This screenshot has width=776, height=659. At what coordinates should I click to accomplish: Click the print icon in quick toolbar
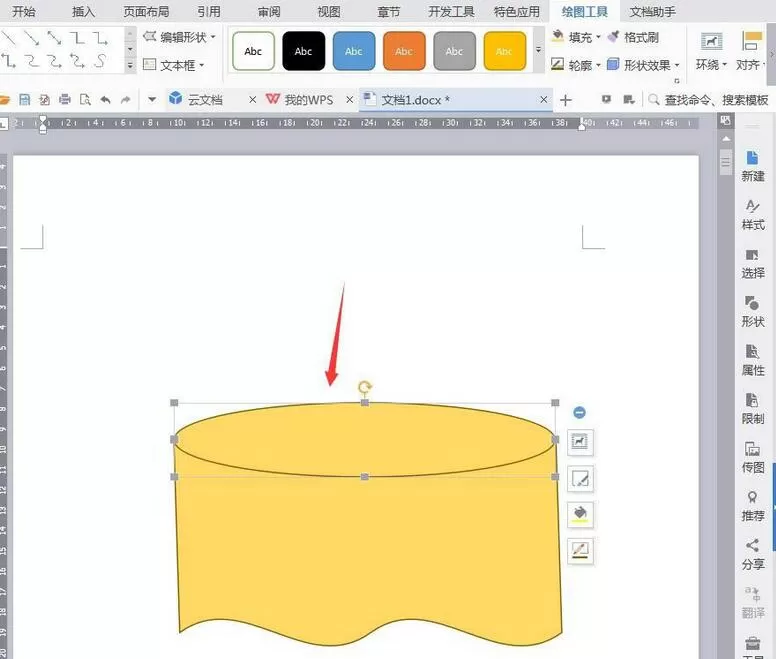64,100
